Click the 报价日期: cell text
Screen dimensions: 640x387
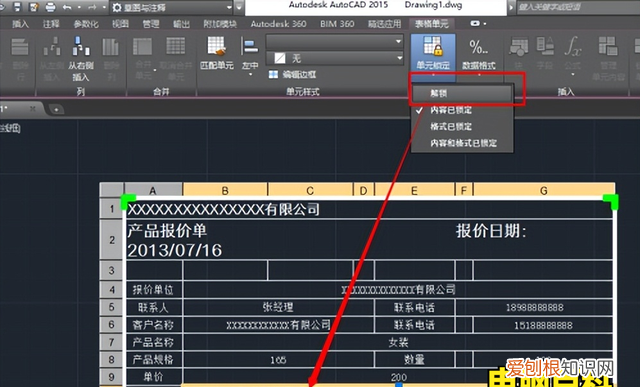[491, 231]
